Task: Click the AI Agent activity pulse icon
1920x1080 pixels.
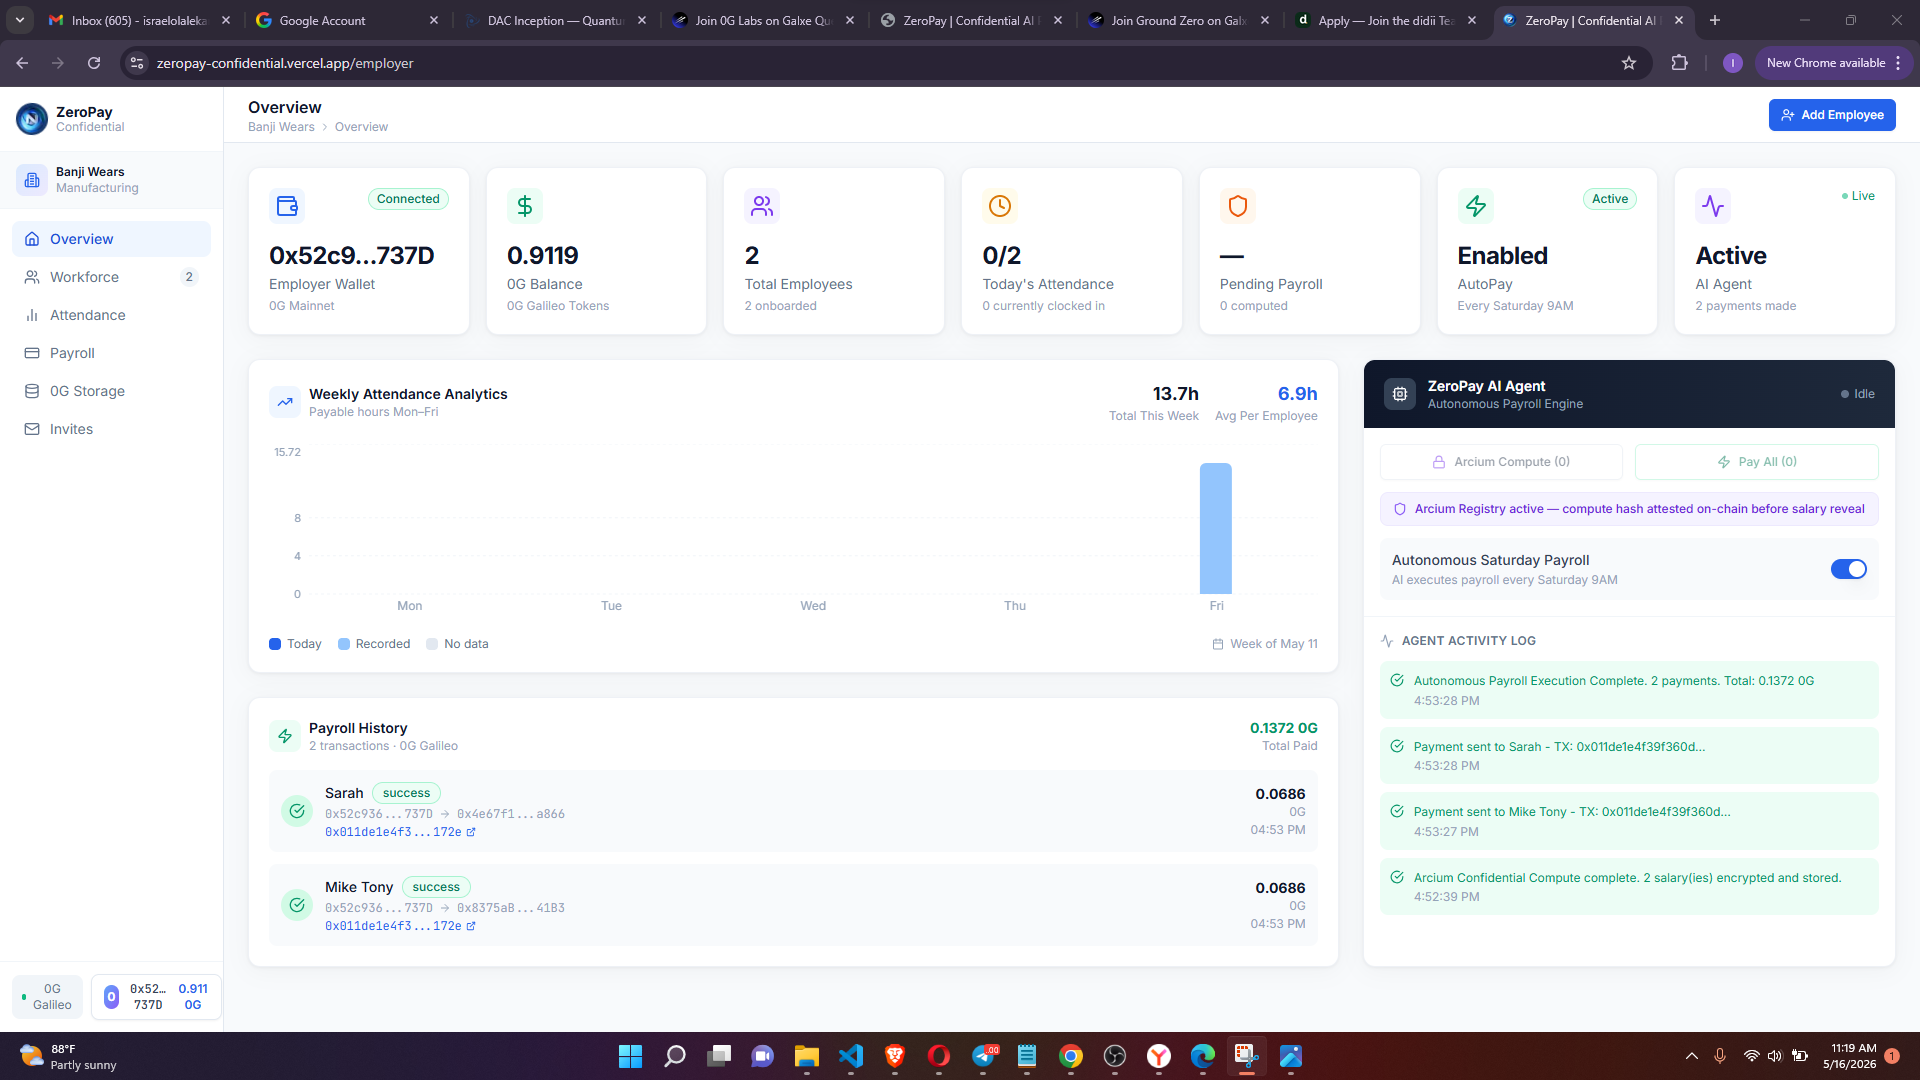Action: coord(1713,206)
